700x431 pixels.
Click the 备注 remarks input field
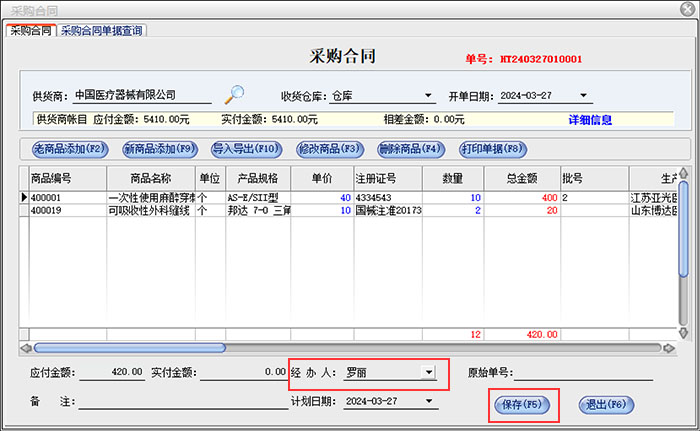click(x=180, y=402)
